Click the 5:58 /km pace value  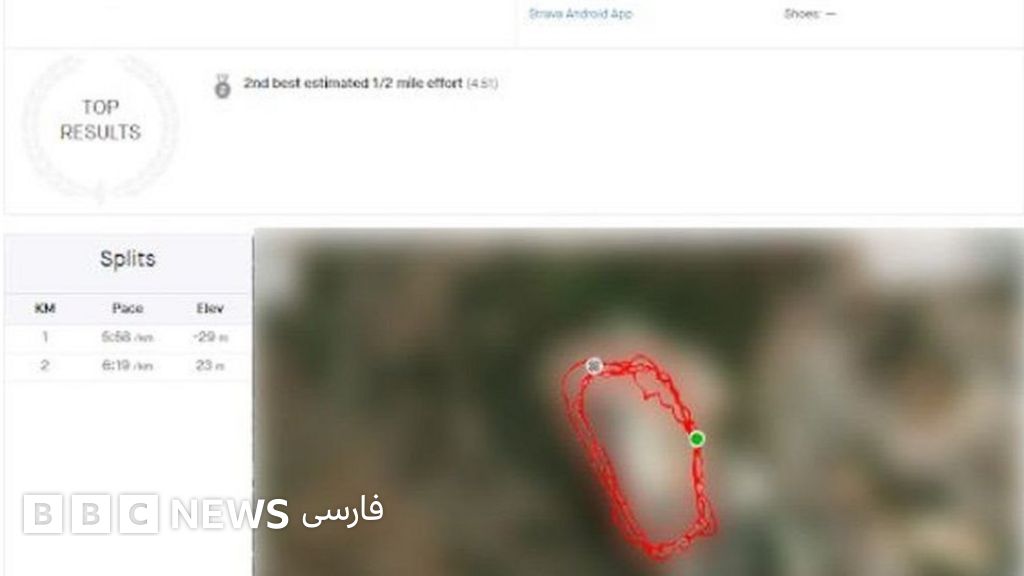(127, 337)
